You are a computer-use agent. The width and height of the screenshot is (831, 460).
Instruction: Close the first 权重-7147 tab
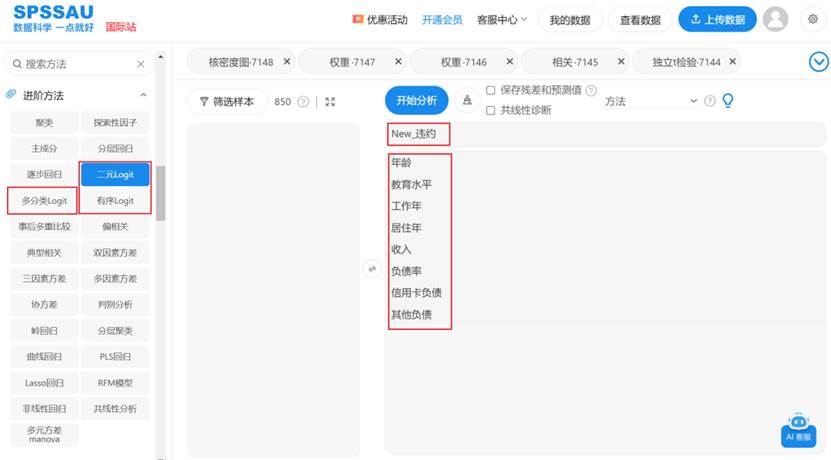click(398, 61)
